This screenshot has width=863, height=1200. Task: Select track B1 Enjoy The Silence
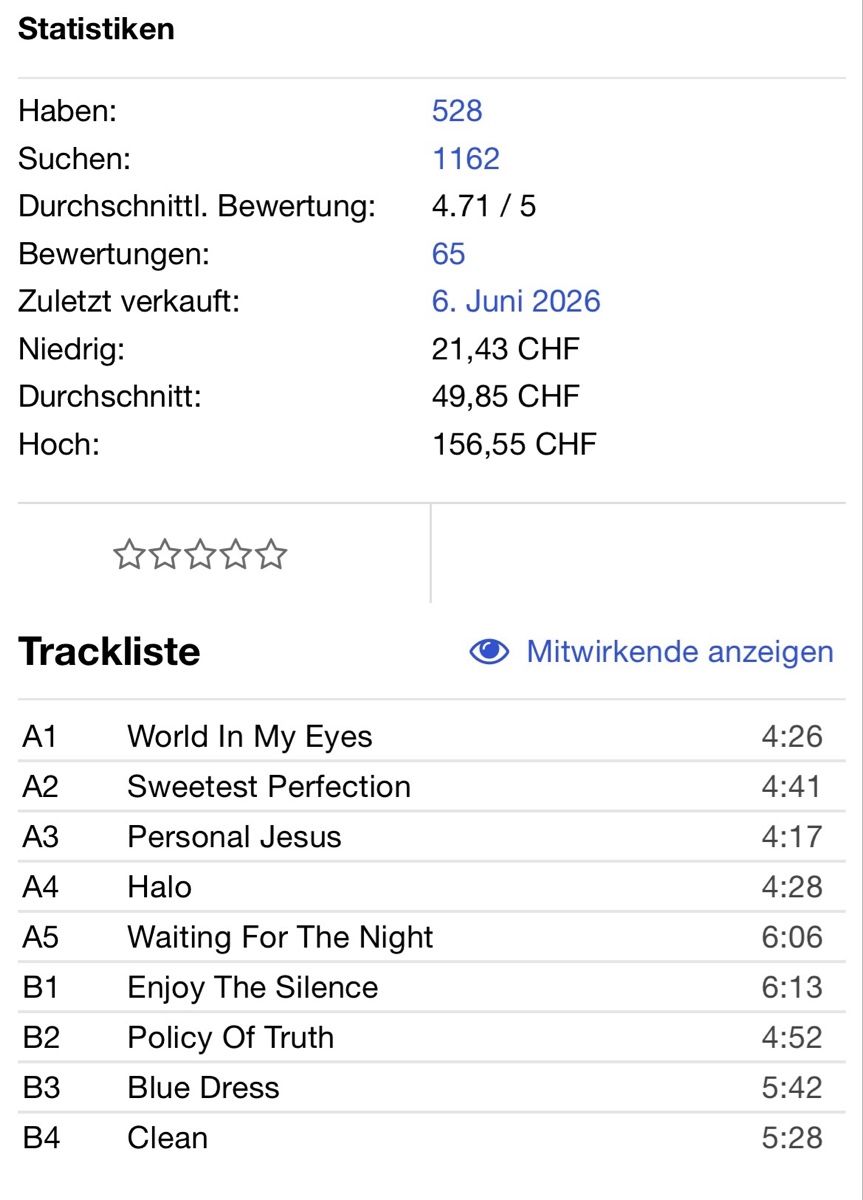click(431, 987)
